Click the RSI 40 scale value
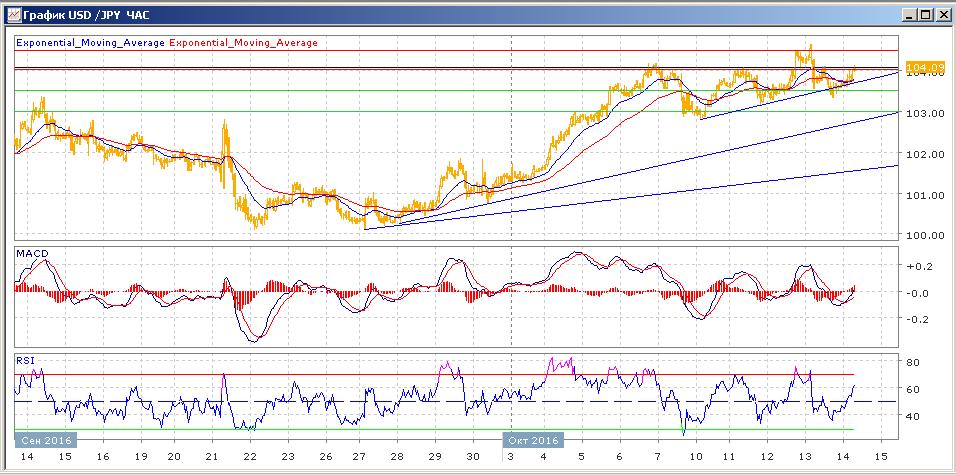 pyautogui.click(x=911, y=416)
